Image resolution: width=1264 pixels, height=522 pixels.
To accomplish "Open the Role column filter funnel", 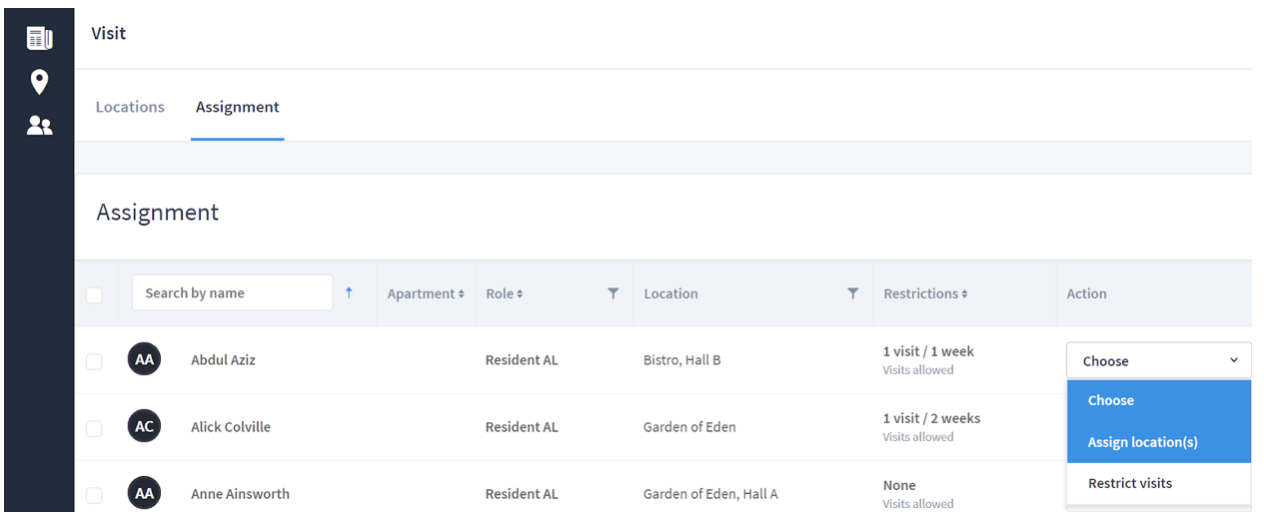I will (613, 293).
